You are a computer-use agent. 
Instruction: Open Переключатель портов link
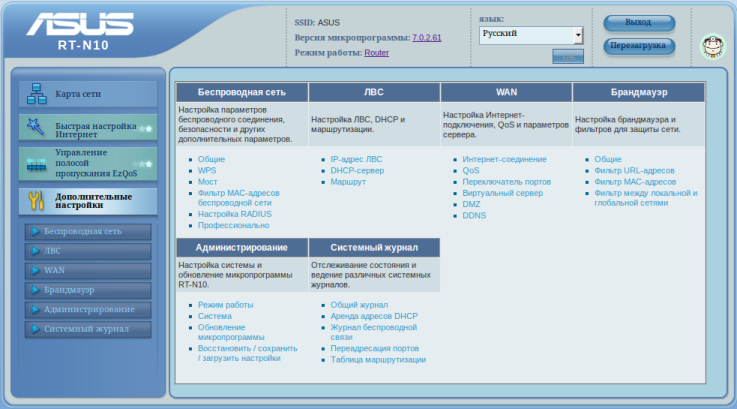(506, 182)
